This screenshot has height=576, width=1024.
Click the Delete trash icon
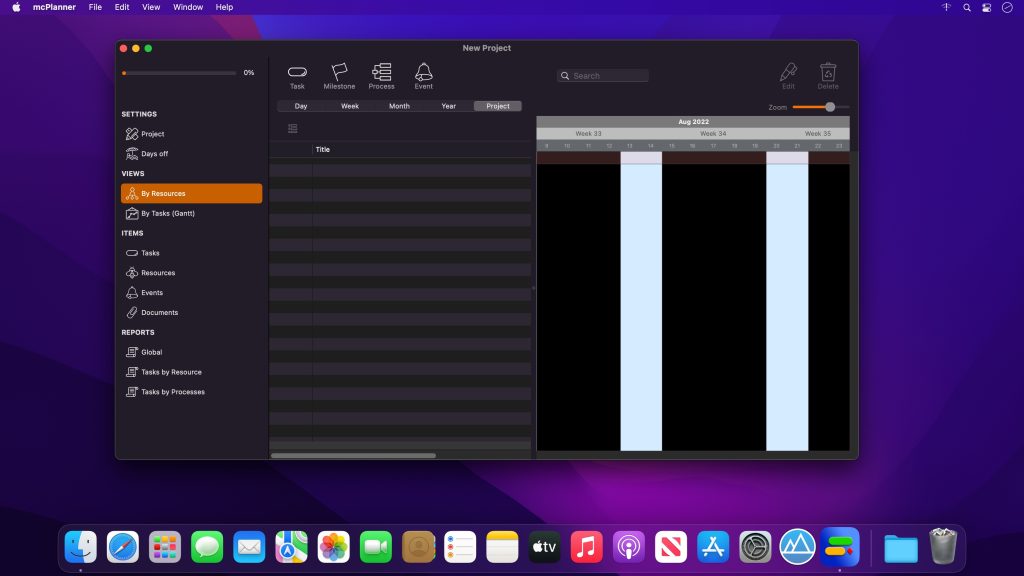point(828,75)
